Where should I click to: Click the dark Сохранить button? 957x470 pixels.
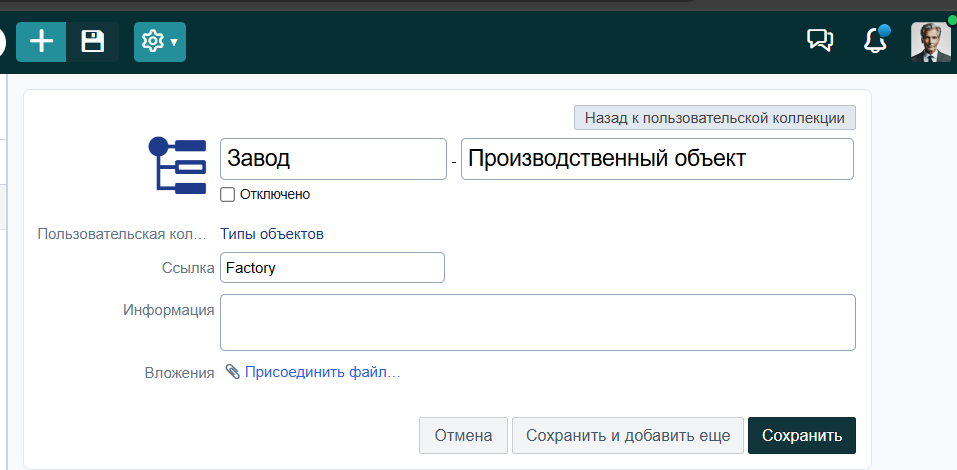802,435
